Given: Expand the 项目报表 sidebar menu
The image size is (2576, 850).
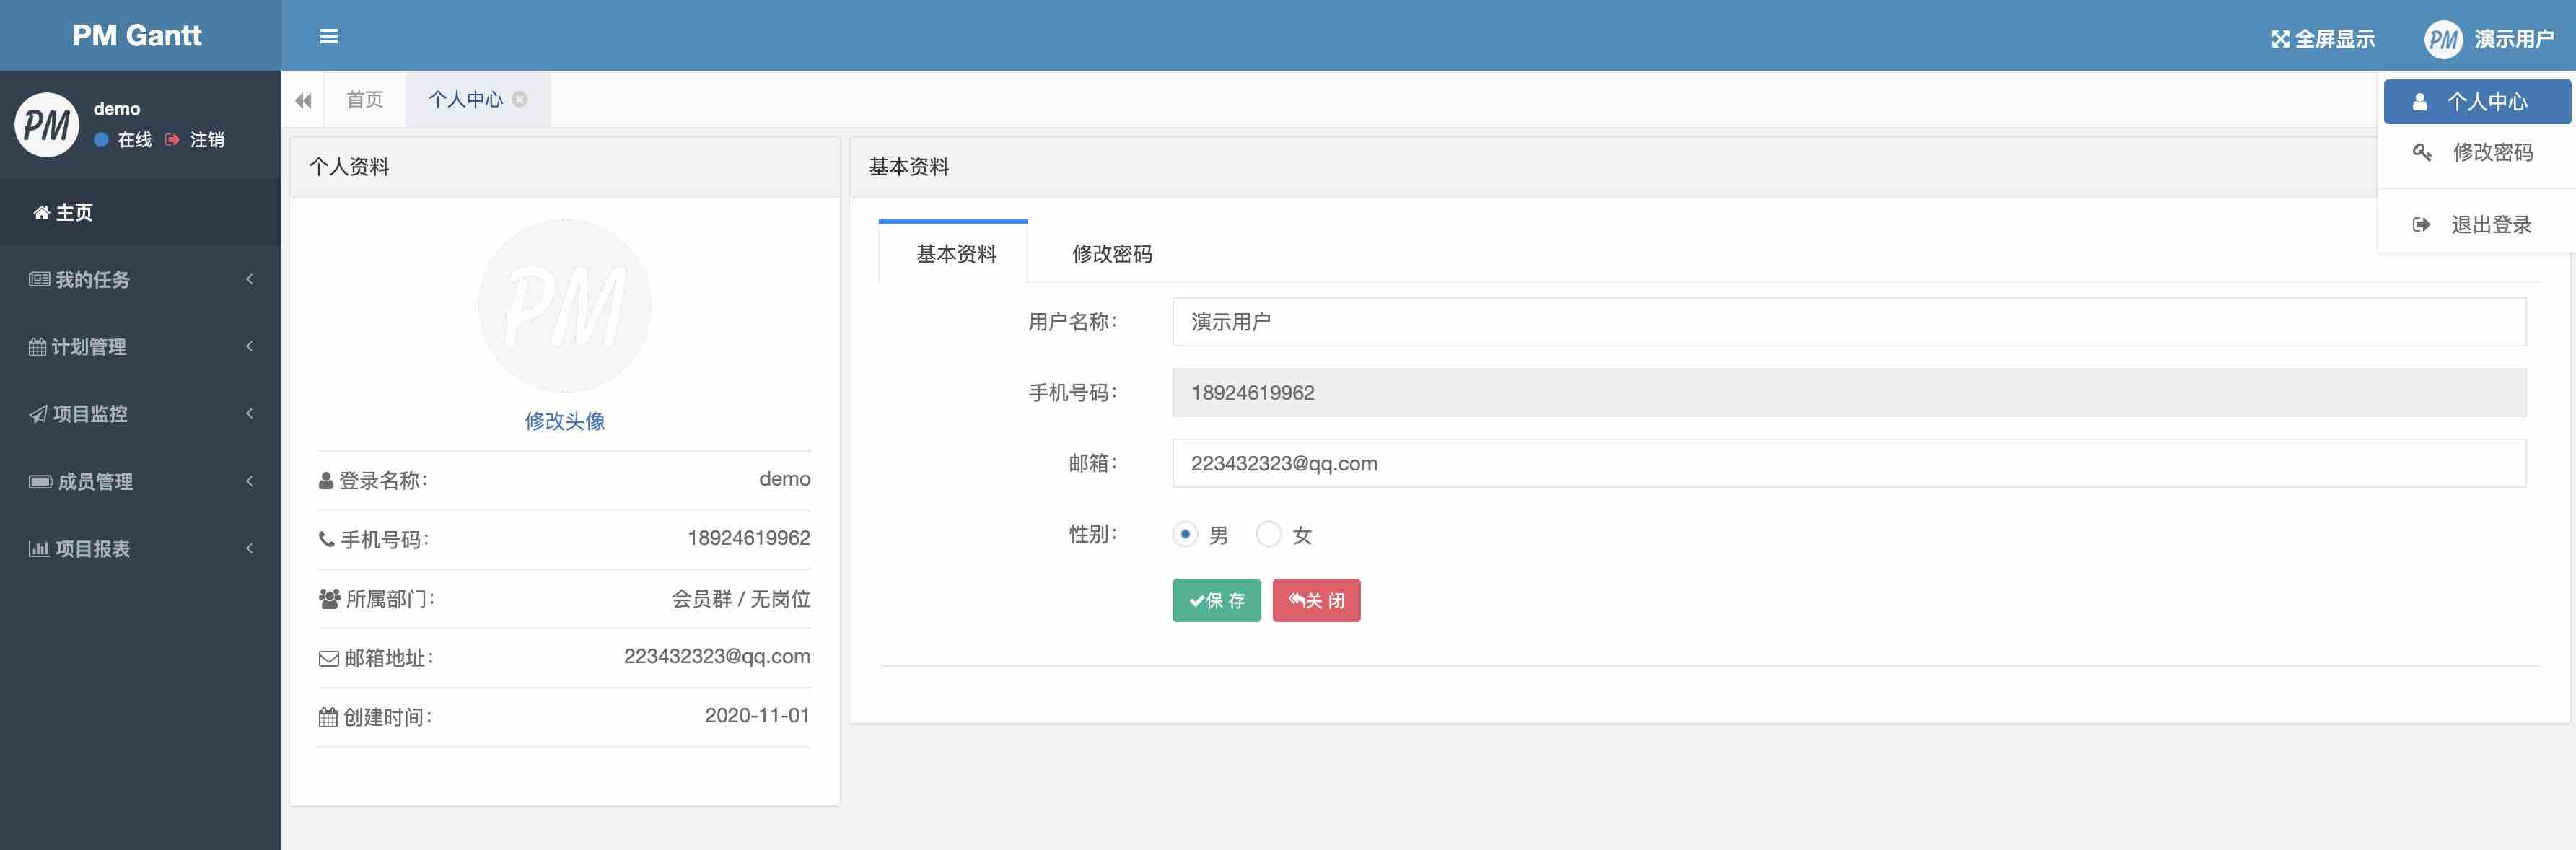Looking at the screenshot, I should point(140,549).
